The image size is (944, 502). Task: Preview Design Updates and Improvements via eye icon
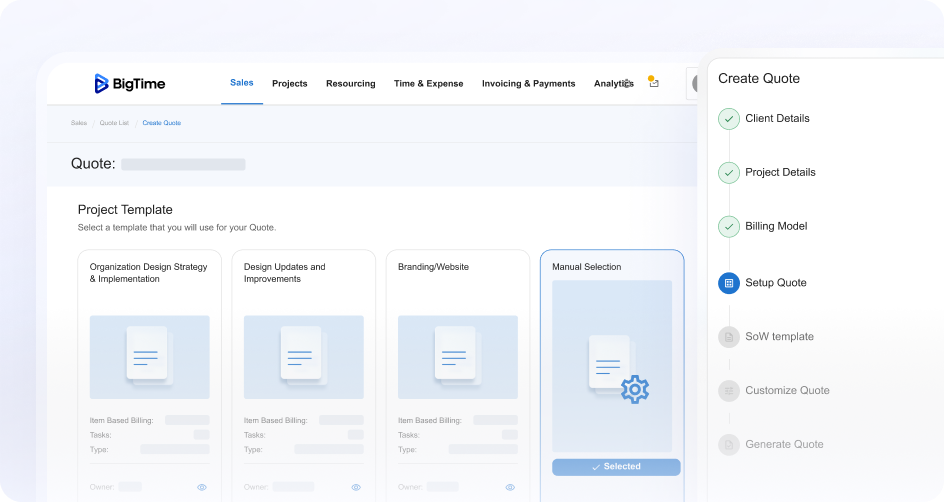(356, 487)
